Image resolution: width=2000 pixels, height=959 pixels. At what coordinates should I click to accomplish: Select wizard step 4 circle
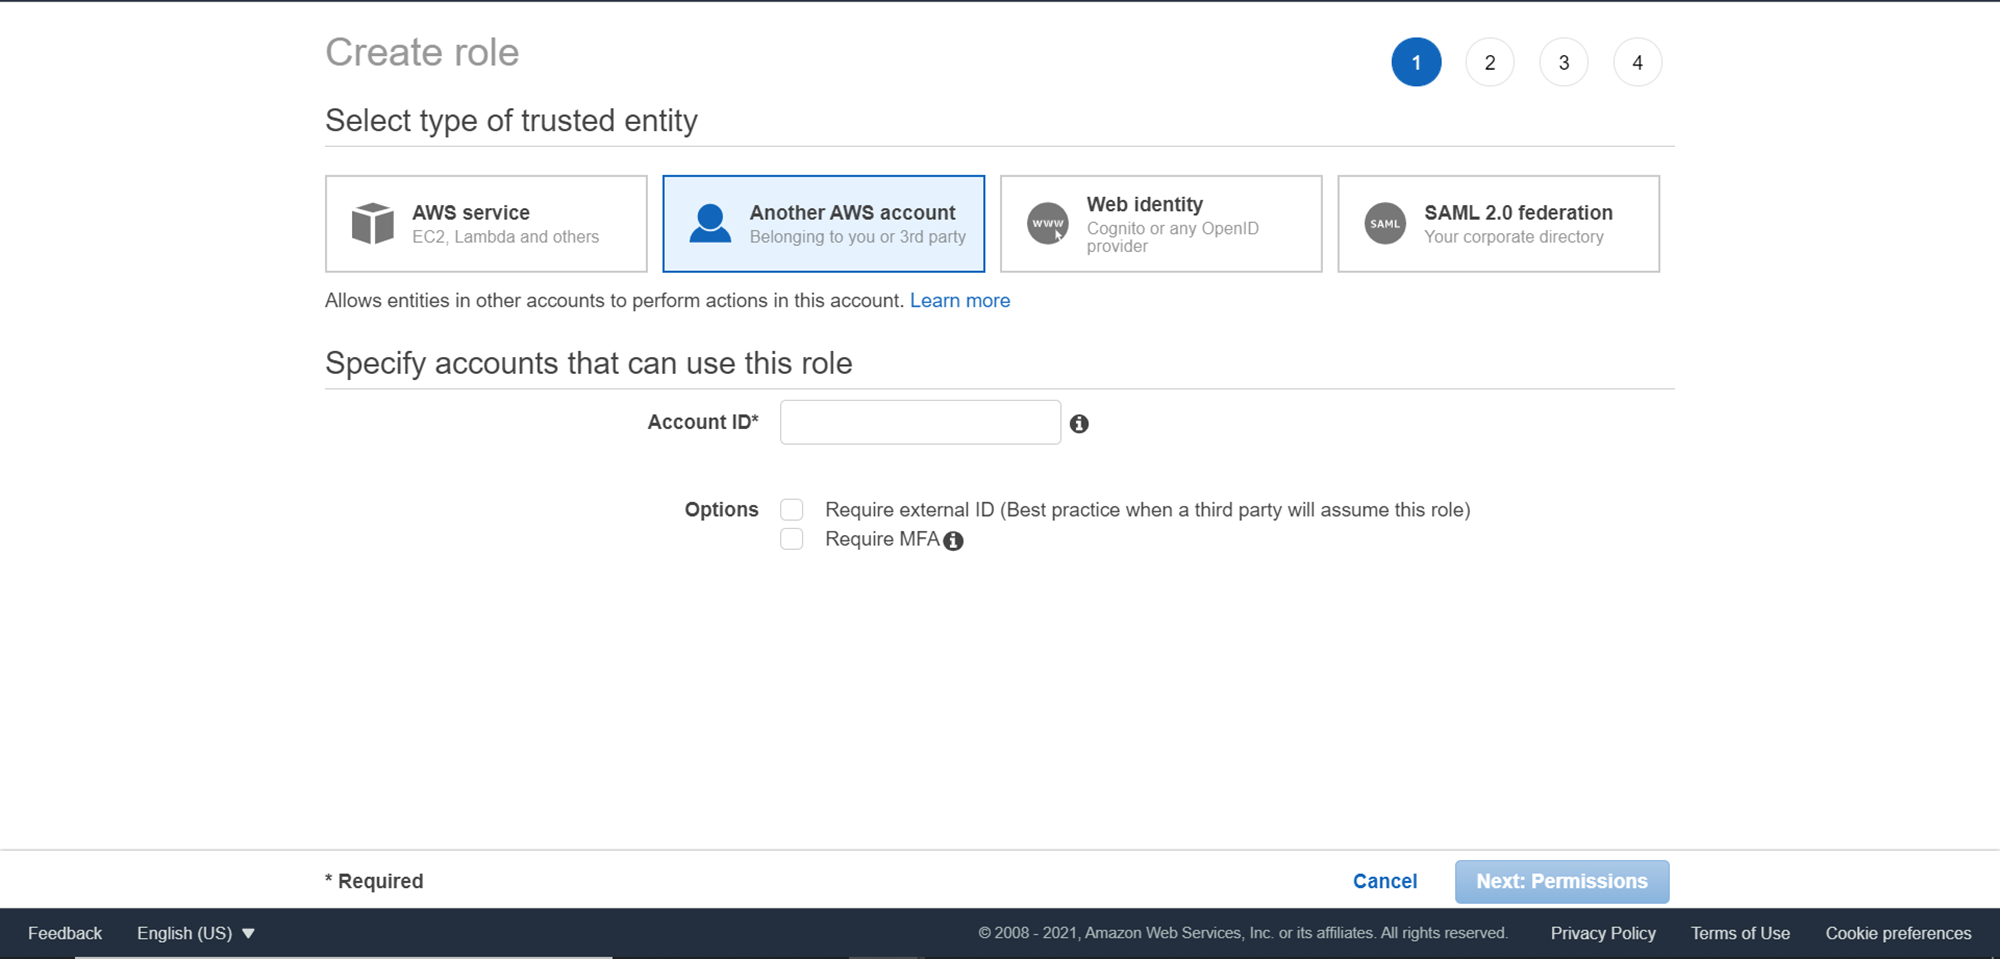point(1637,63)
